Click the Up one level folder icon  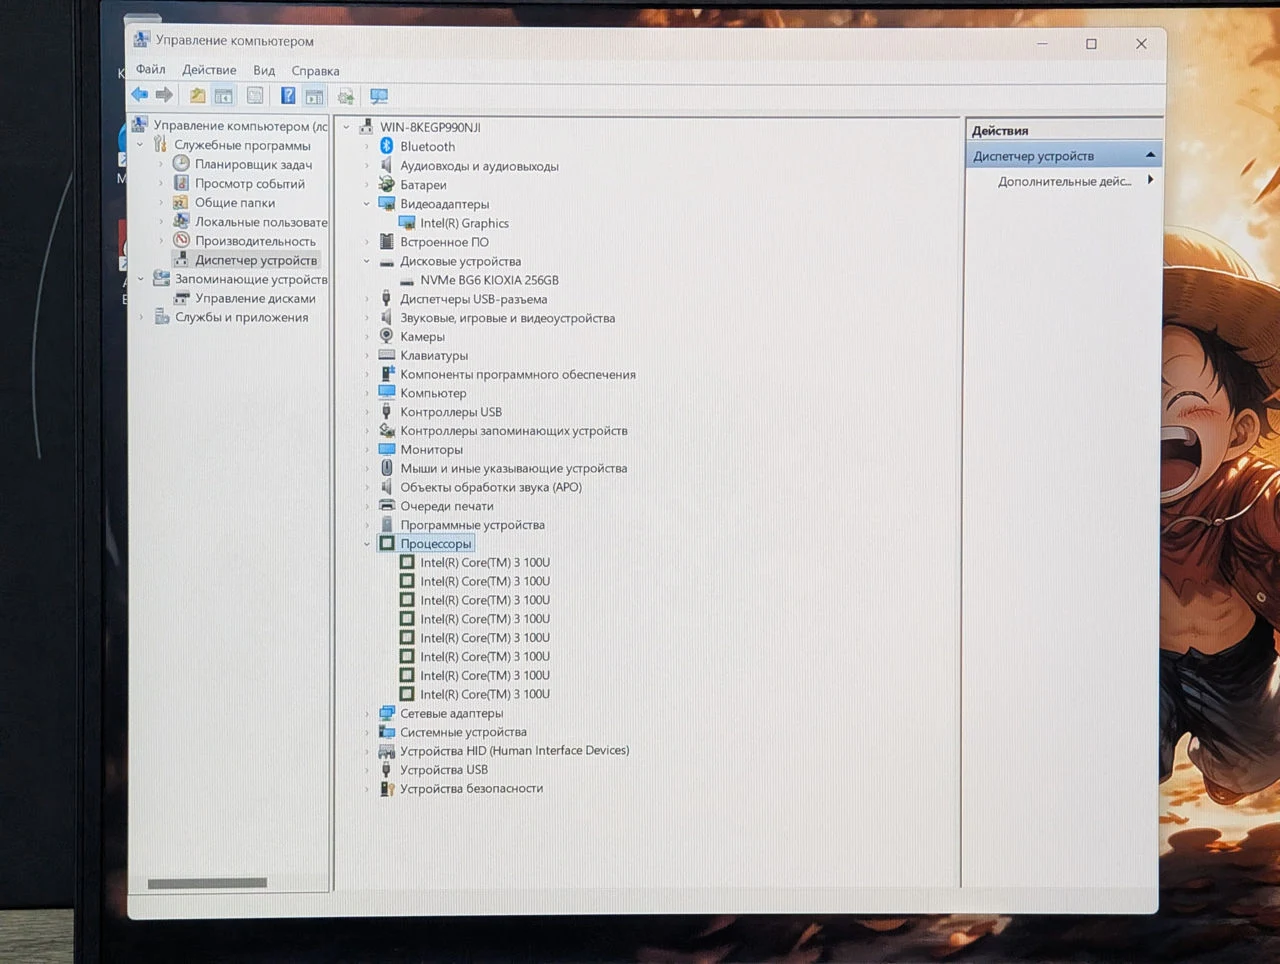198,96
